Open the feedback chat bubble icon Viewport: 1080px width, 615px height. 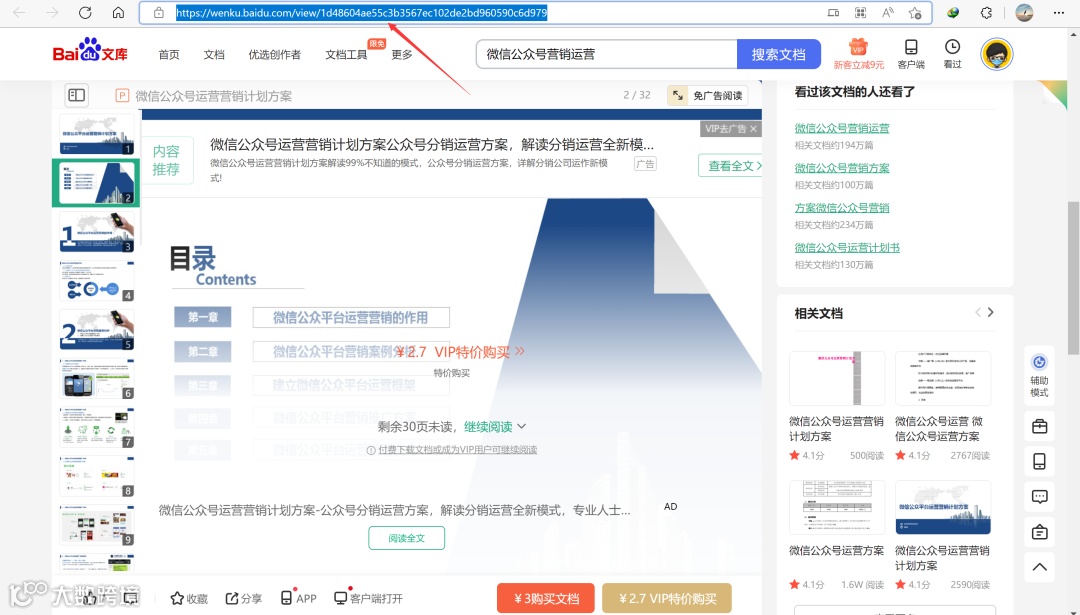(1039, 497)
